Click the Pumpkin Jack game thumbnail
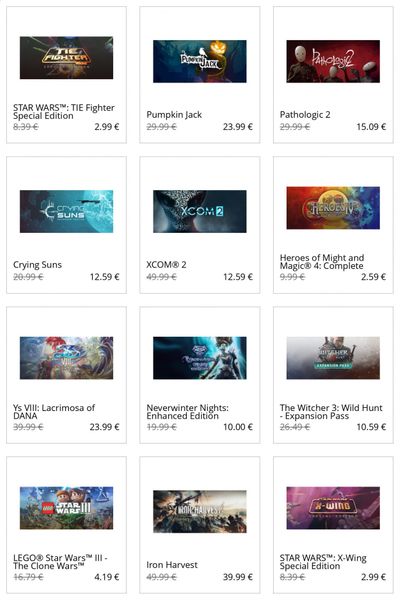 pos(199,61)
